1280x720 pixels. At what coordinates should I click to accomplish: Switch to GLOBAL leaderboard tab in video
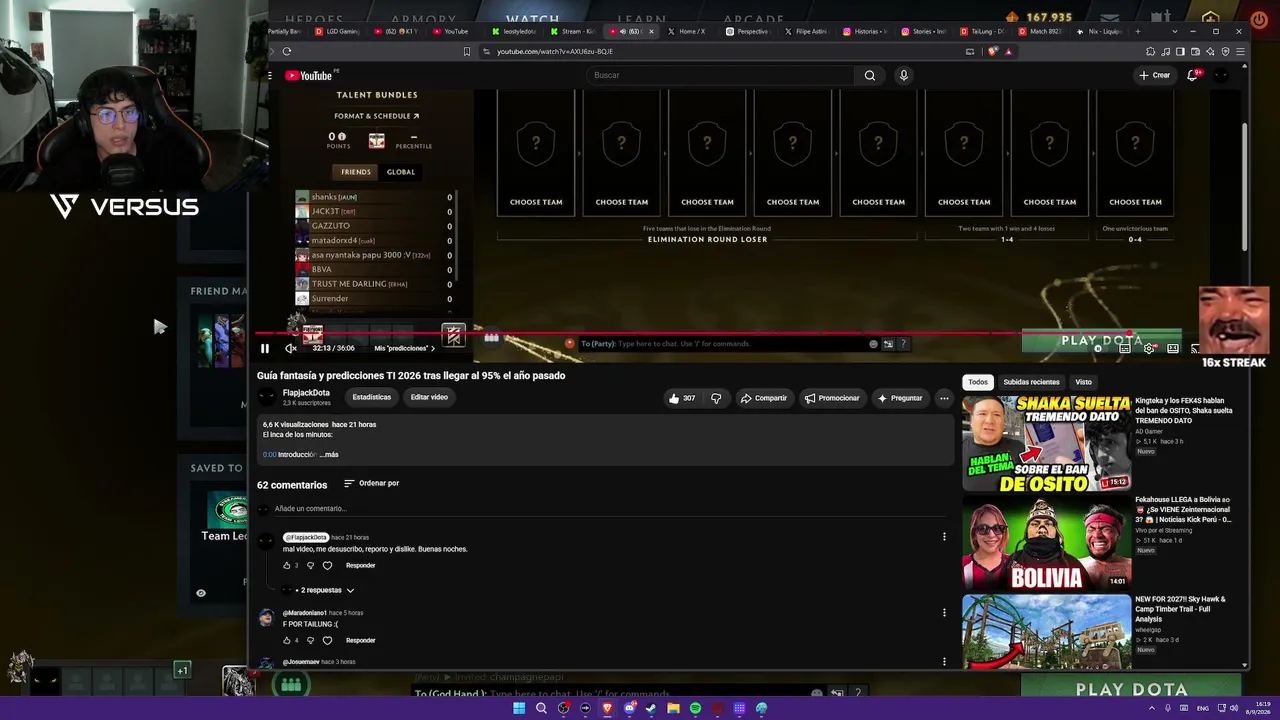click(x=401, y=172)
